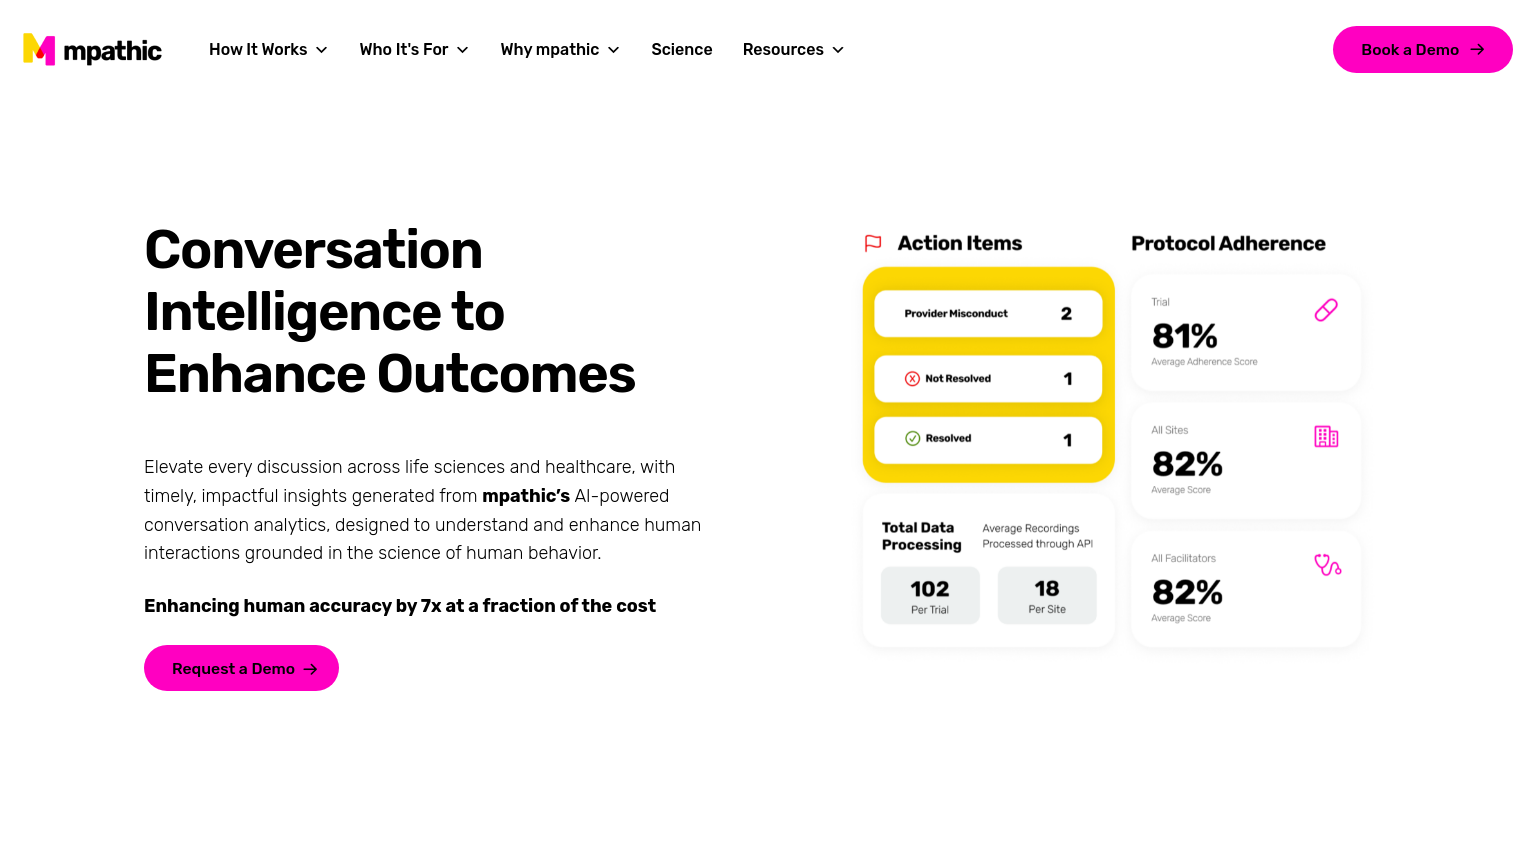This screenshot has width=1536, height=864.
Task: Open the 81% Trial adherence card
Action: 1245,333
